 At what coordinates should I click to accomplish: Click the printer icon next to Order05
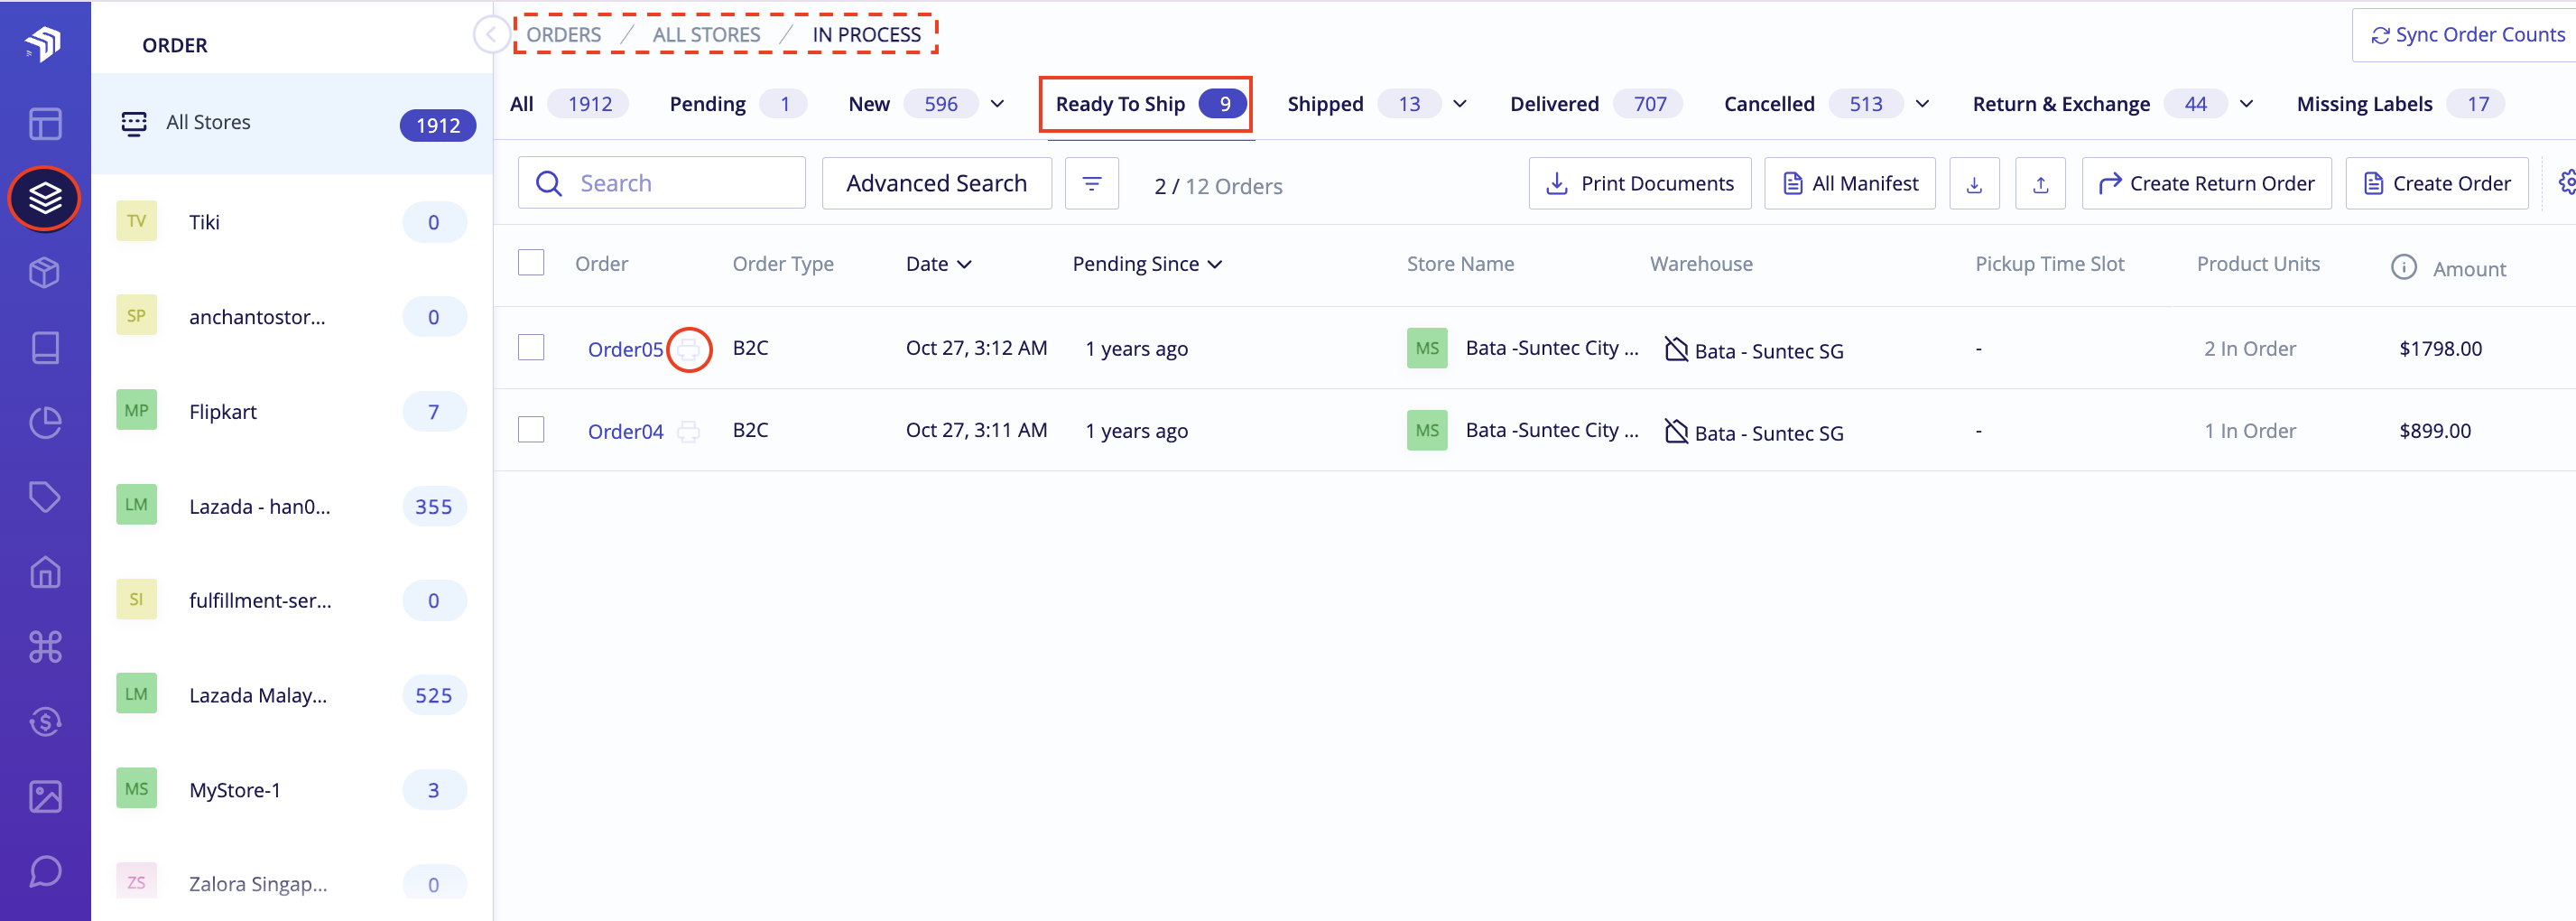pyautogui.click(x=689, y=349)
